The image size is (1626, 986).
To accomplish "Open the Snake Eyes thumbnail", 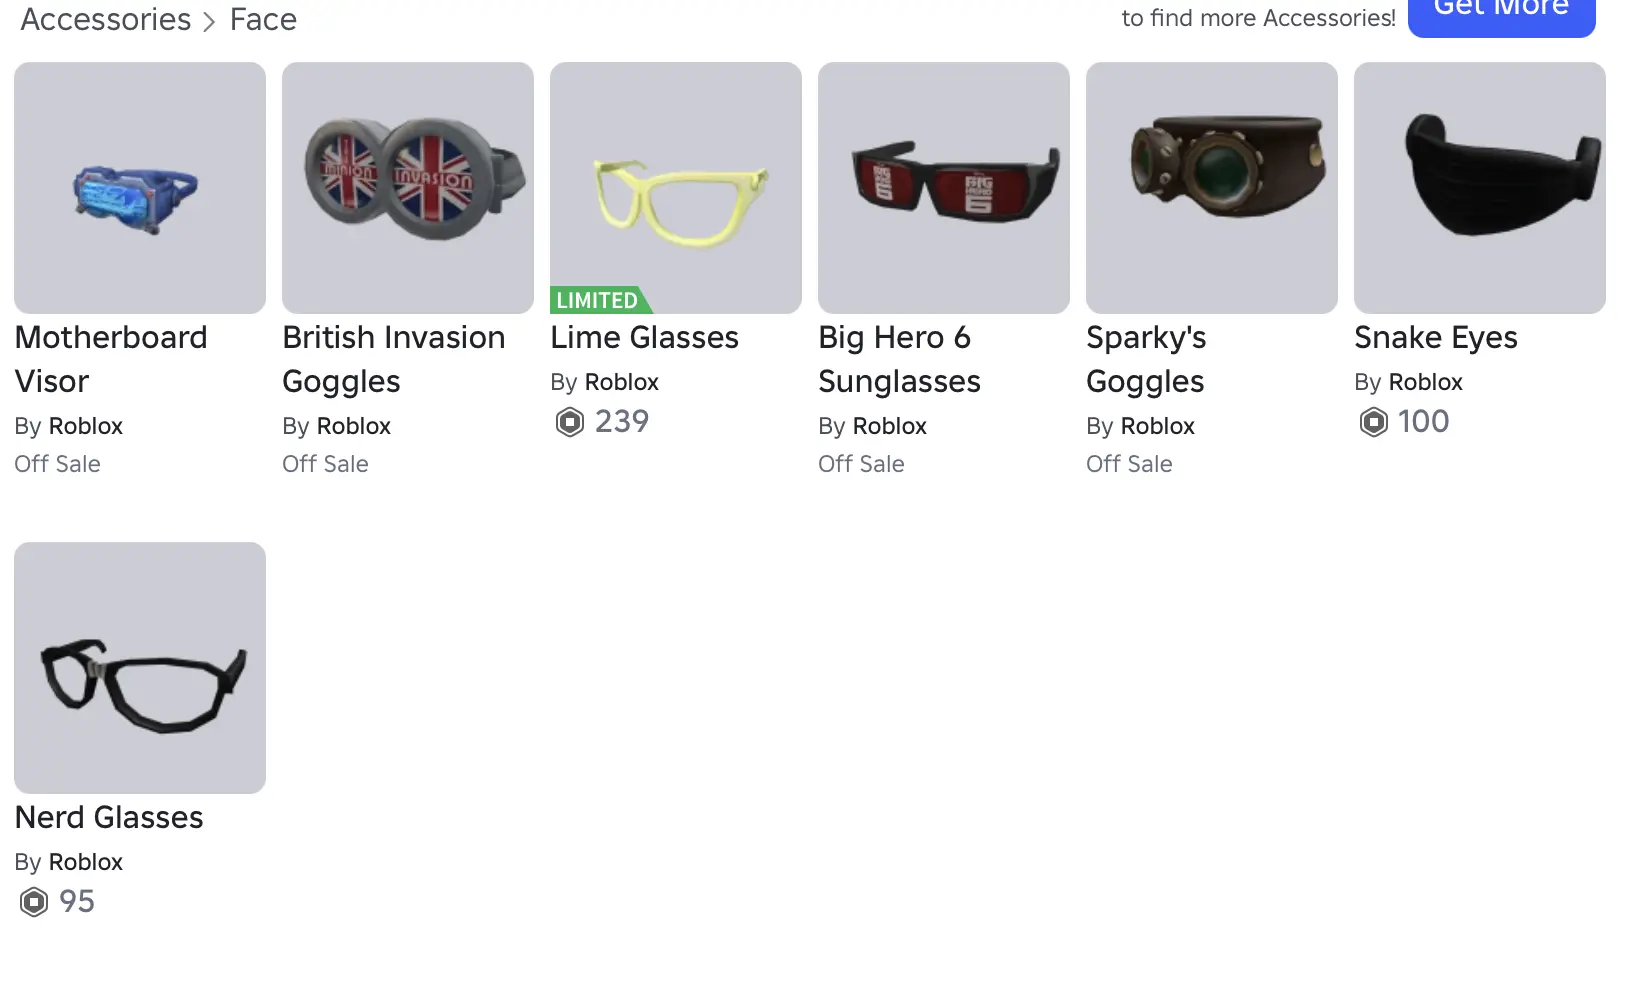I will pyautogui.click(x=1480, y=188).
